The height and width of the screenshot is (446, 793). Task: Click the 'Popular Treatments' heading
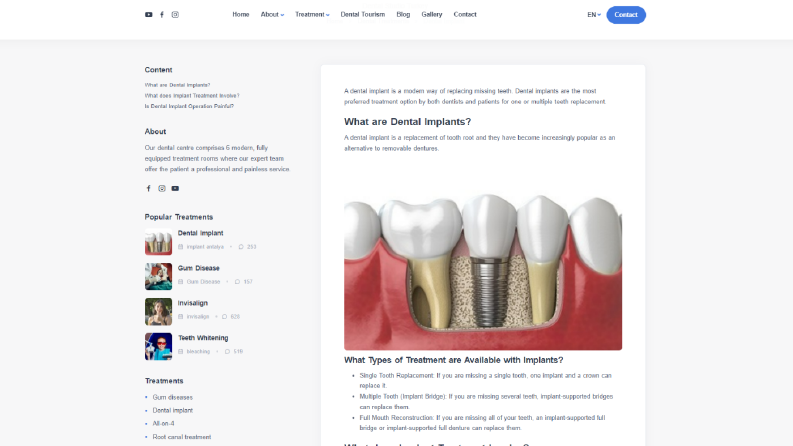179,217
